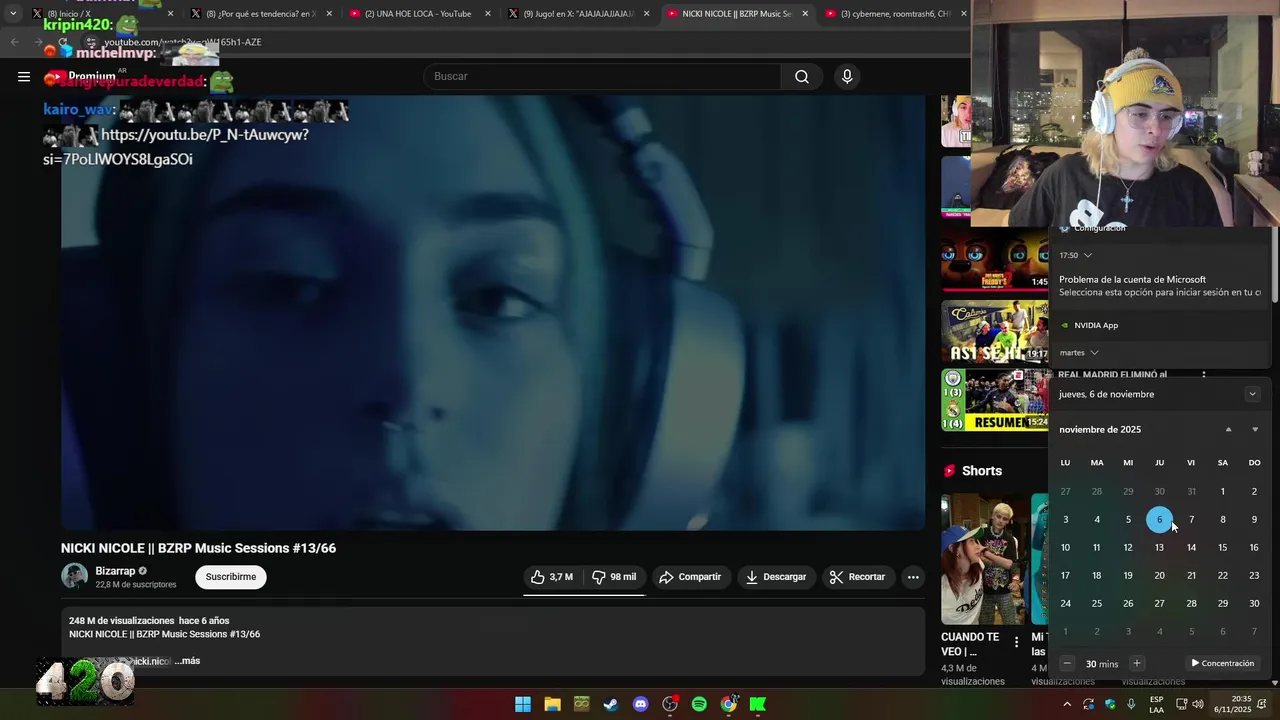This screenshot has width=1280, height=720.
Task: Click the noviembre de 2025 calendar header
Action: [x=1100, y=429]
